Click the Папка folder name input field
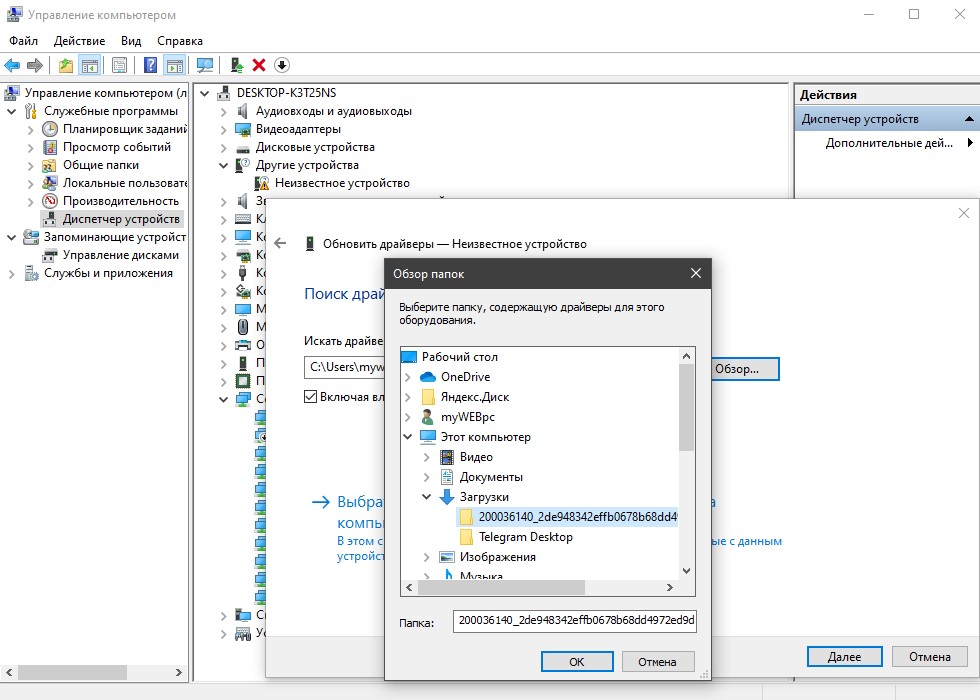Screen dimensions: 980x700 [x=574, y=621]
